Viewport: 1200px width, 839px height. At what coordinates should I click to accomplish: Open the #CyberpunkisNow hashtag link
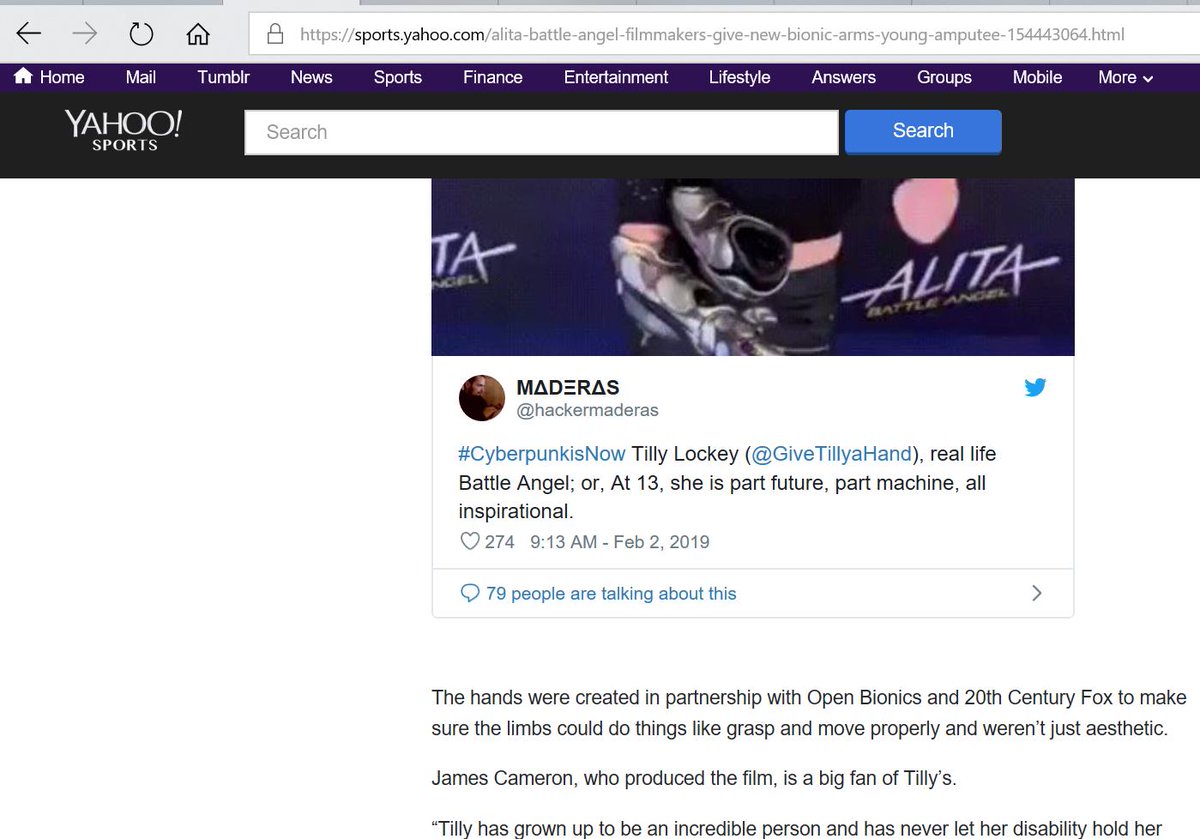pyautogui.click(x=542, y=454)
